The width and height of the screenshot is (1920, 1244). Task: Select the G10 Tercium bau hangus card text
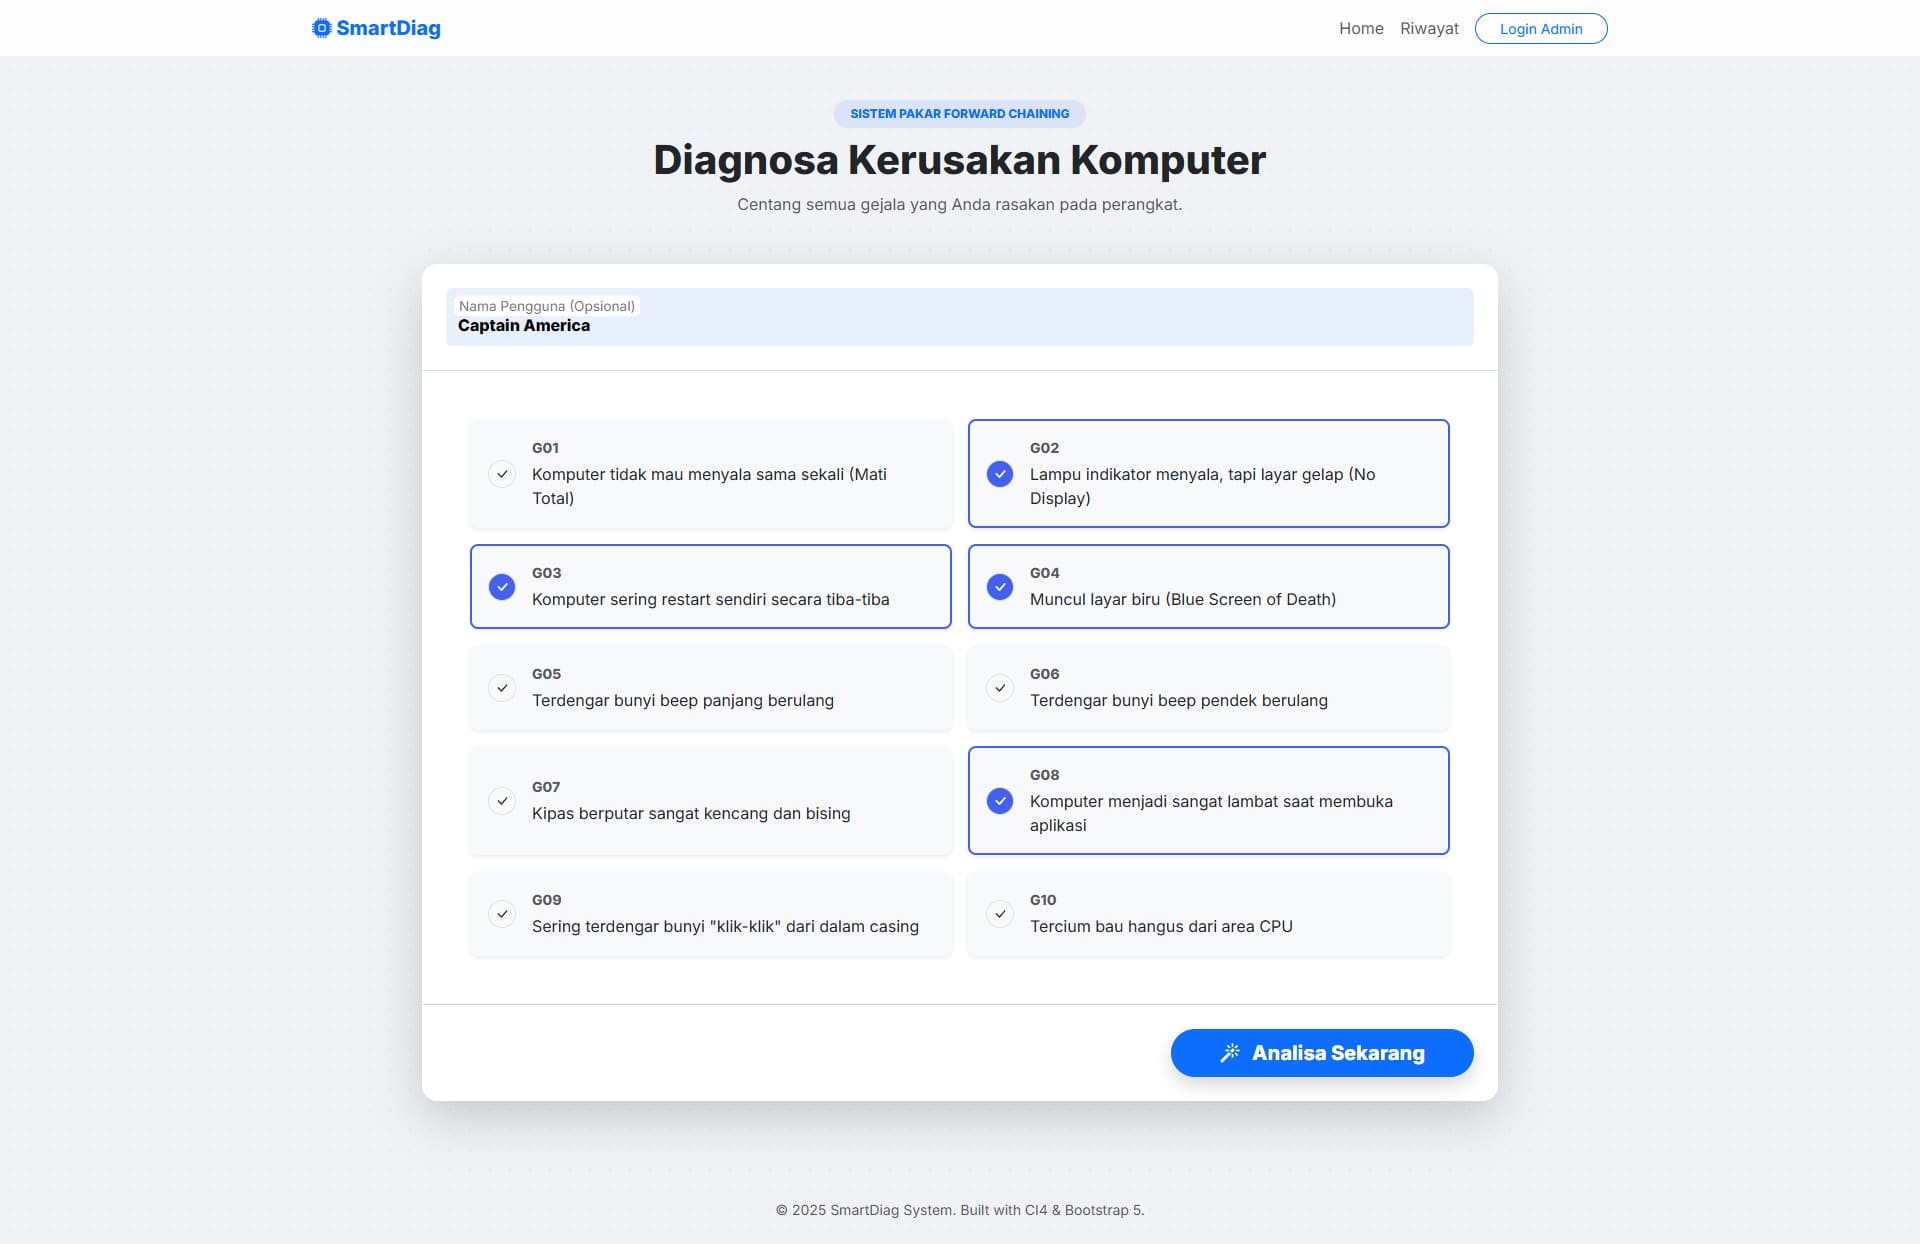1161,926
